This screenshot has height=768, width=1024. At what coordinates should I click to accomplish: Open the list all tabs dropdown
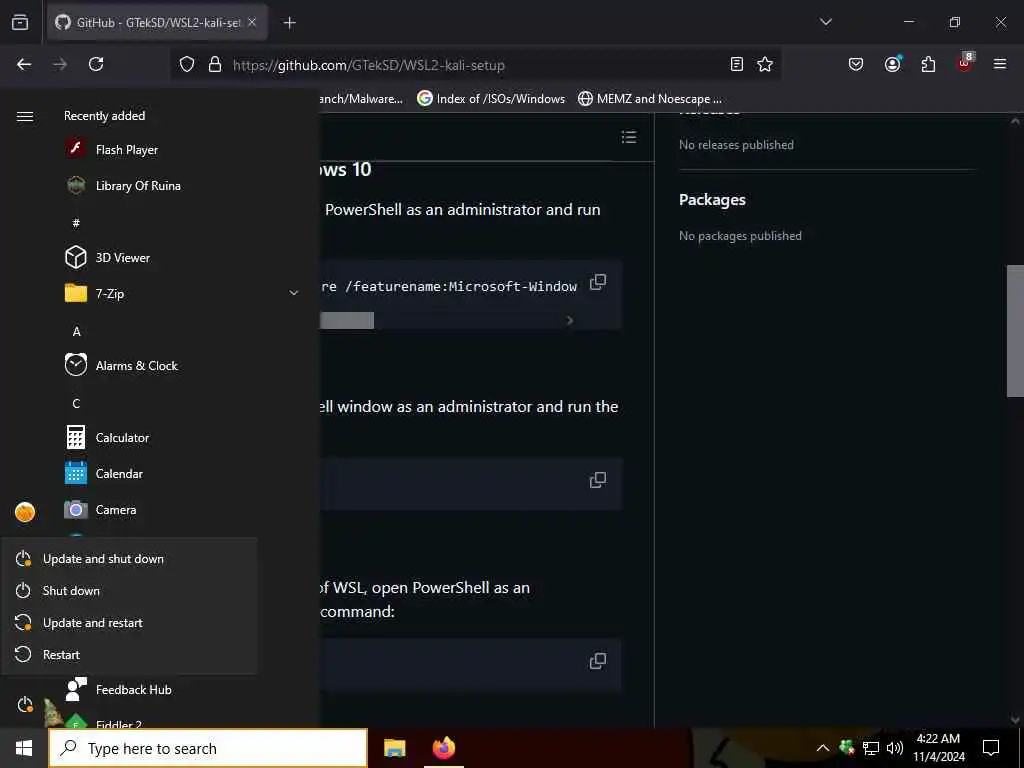(x=825, y=22)
